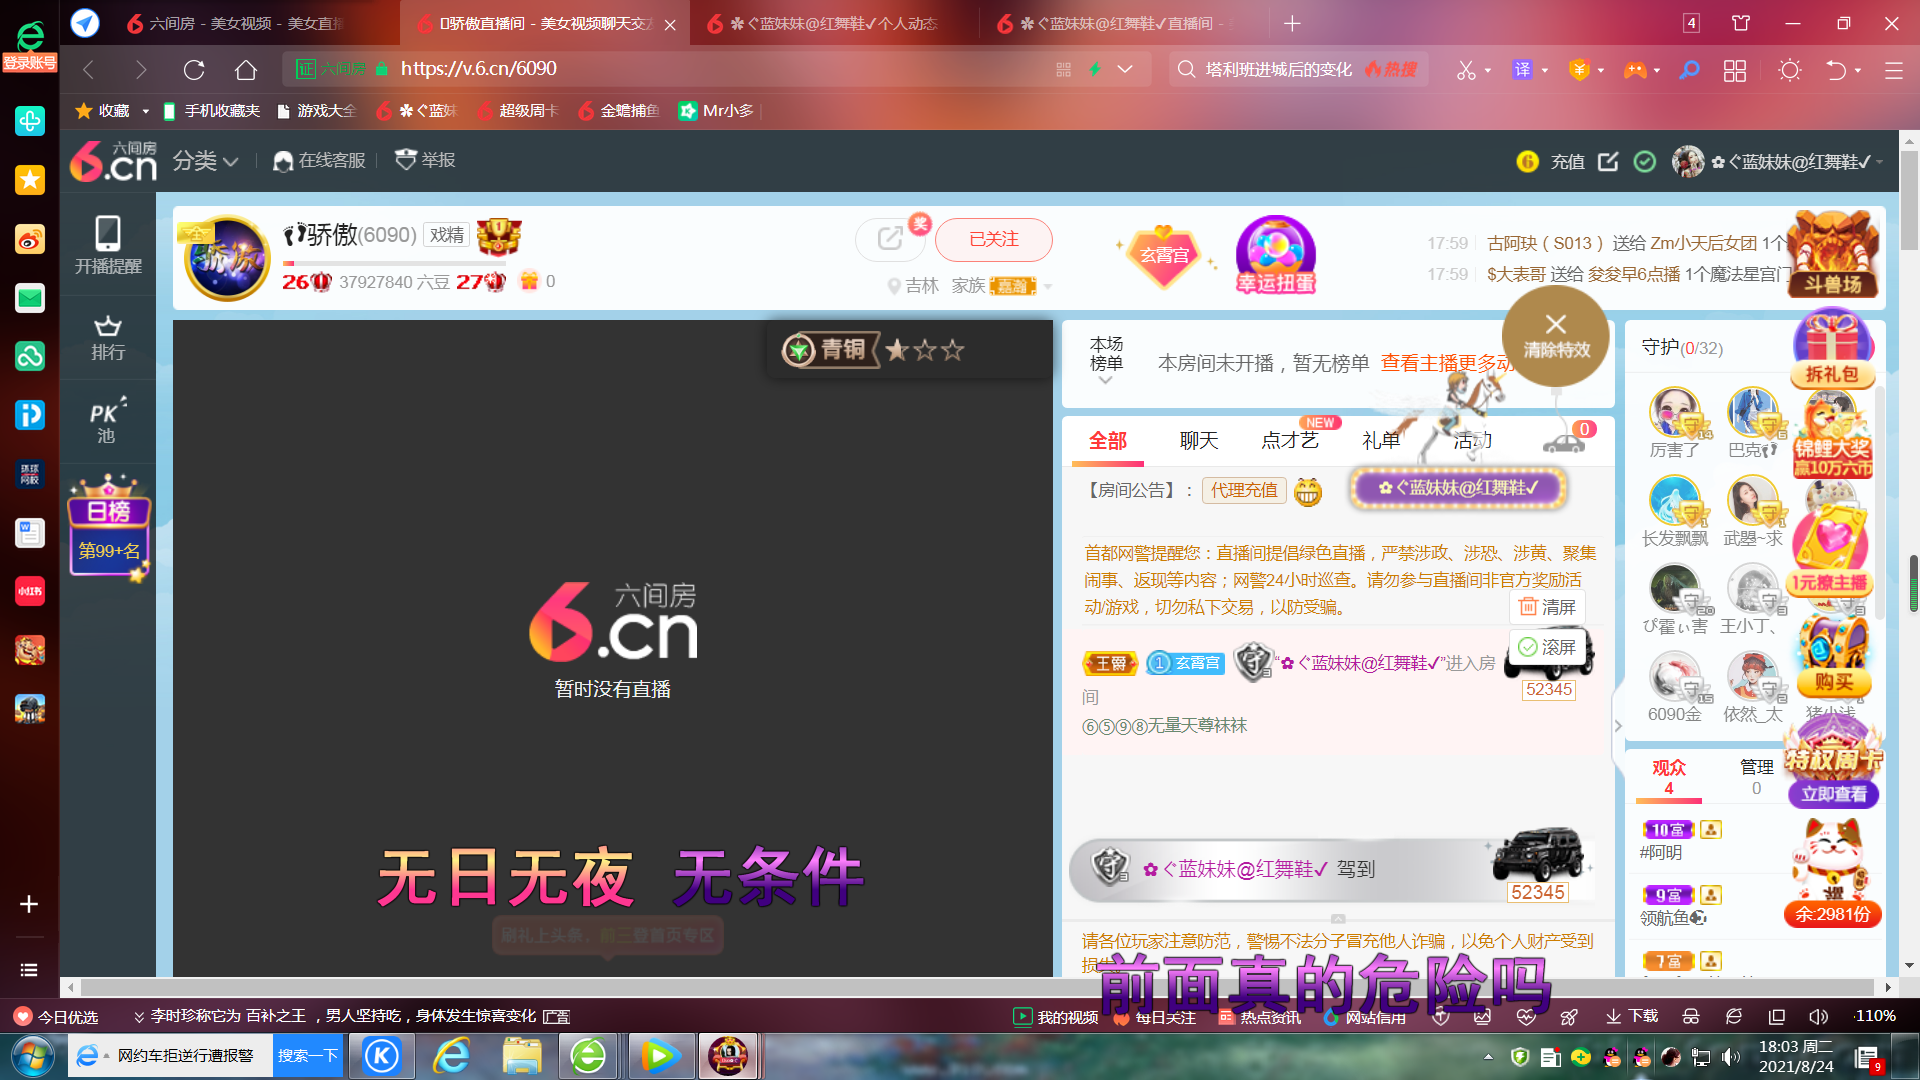The width and height of the screenshot is (1920, 1080).
Task: Click the 清屏 clear screen button
Action: click(1547, 607)
